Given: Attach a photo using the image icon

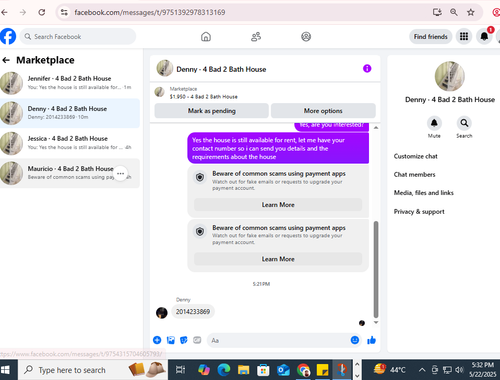Looking at the screenshot, I should (x=171, y=340).
